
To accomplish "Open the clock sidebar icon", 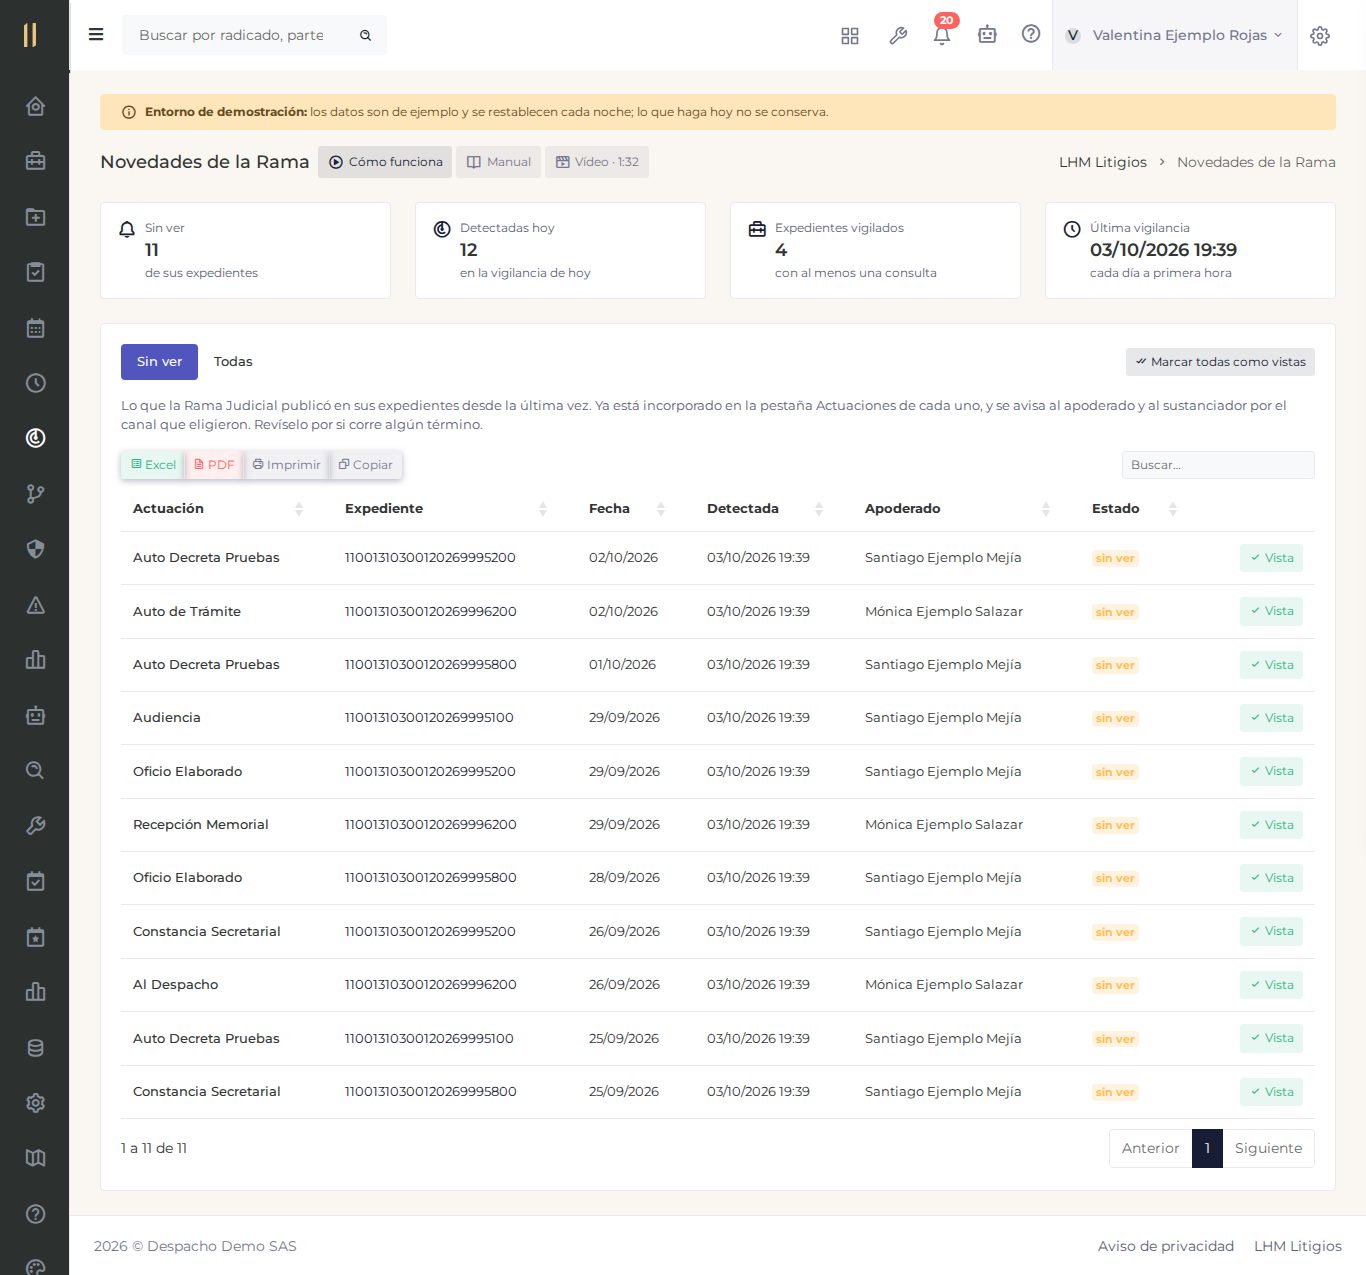I will click(35, 383).
